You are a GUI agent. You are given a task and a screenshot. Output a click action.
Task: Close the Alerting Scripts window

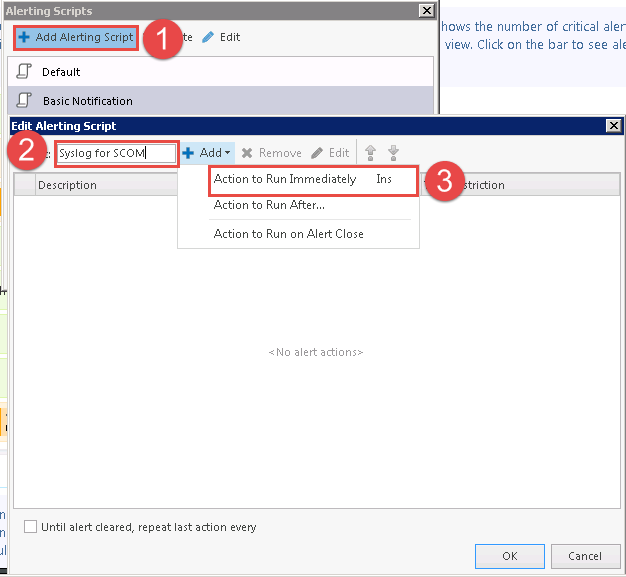(x=426, y=10)
